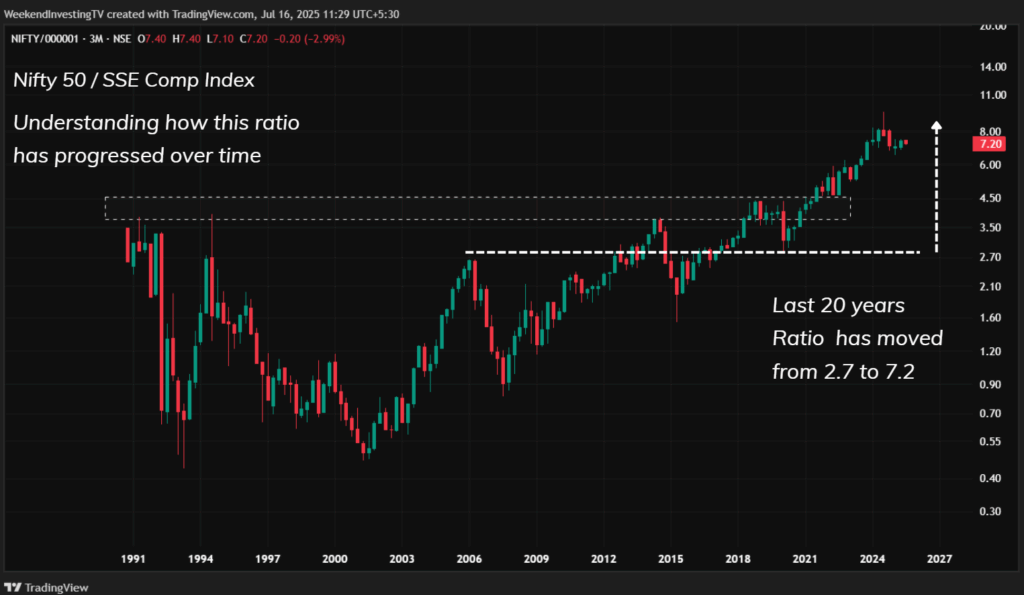Viewport: 1024px width, 595px height.
Task: Click the 'Nifty 50 / SSE Comp Index' title
Action: [134, 80]
